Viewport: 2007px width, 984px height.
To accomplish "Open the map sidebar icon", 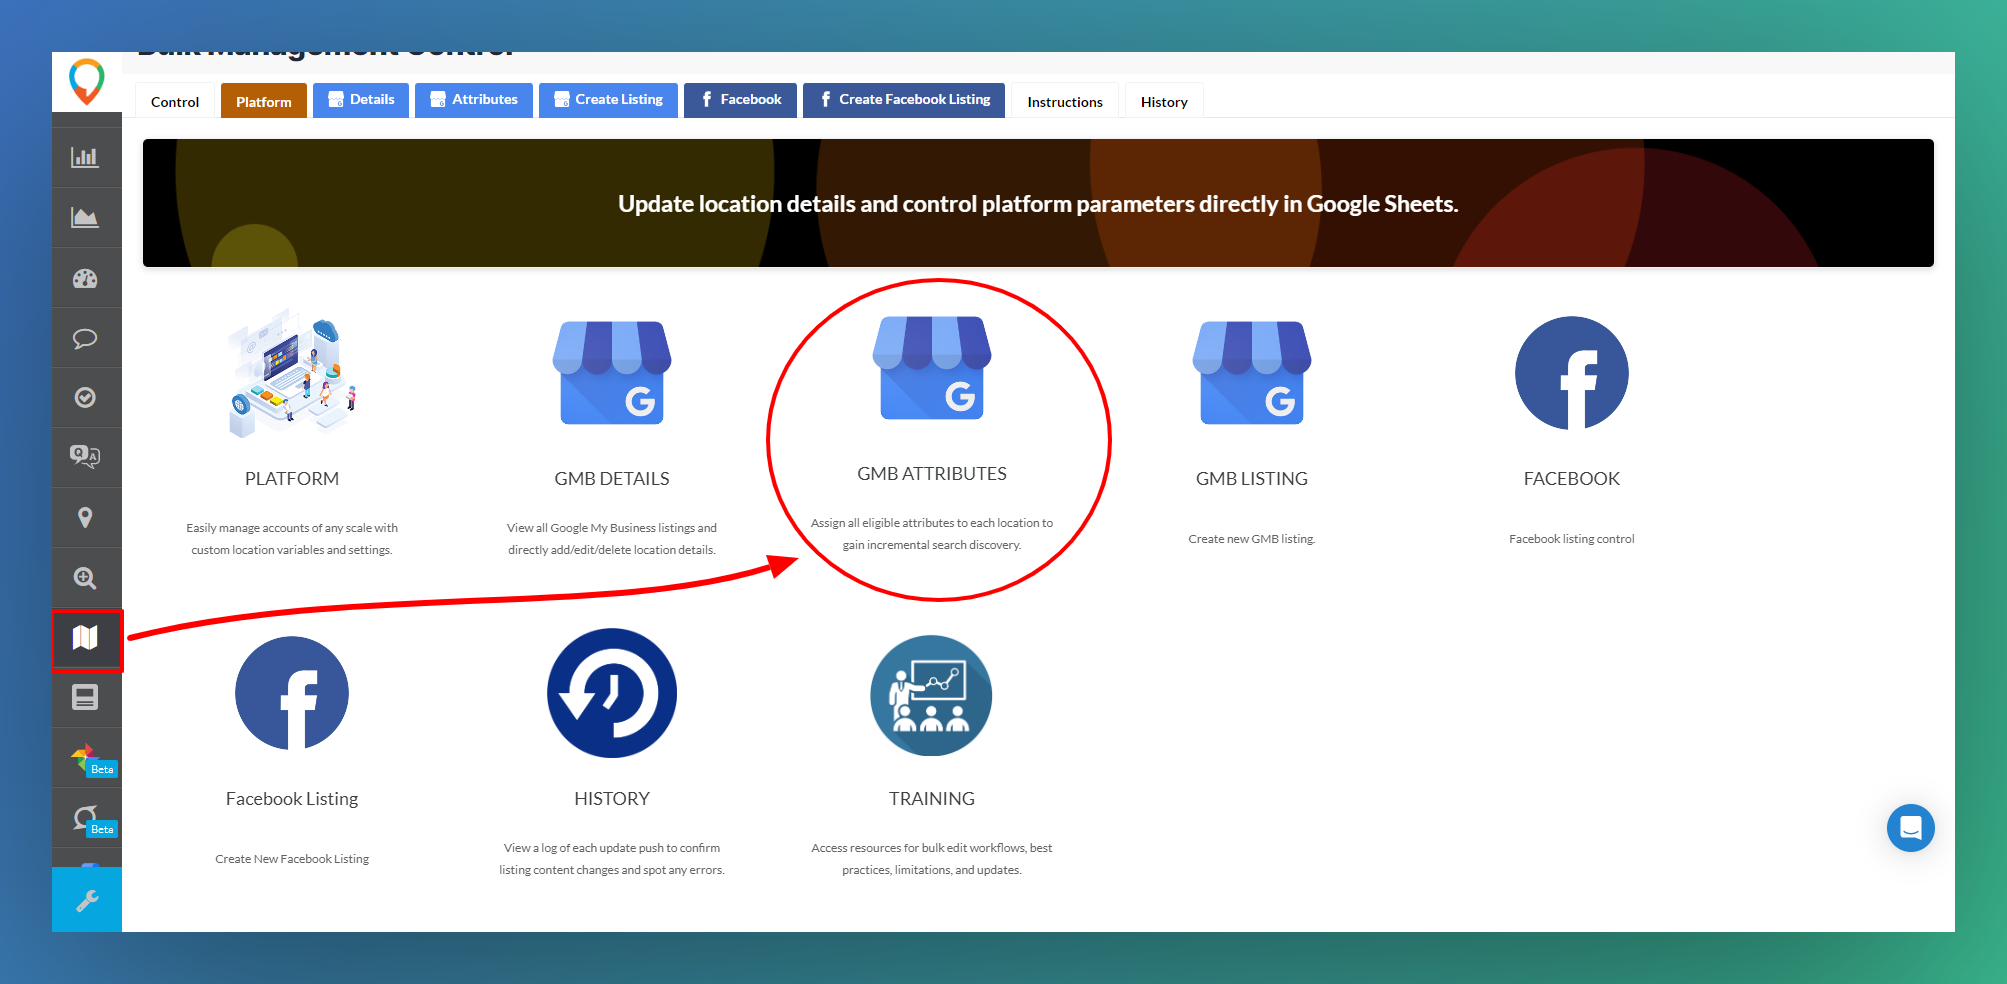I will (85, 638).
